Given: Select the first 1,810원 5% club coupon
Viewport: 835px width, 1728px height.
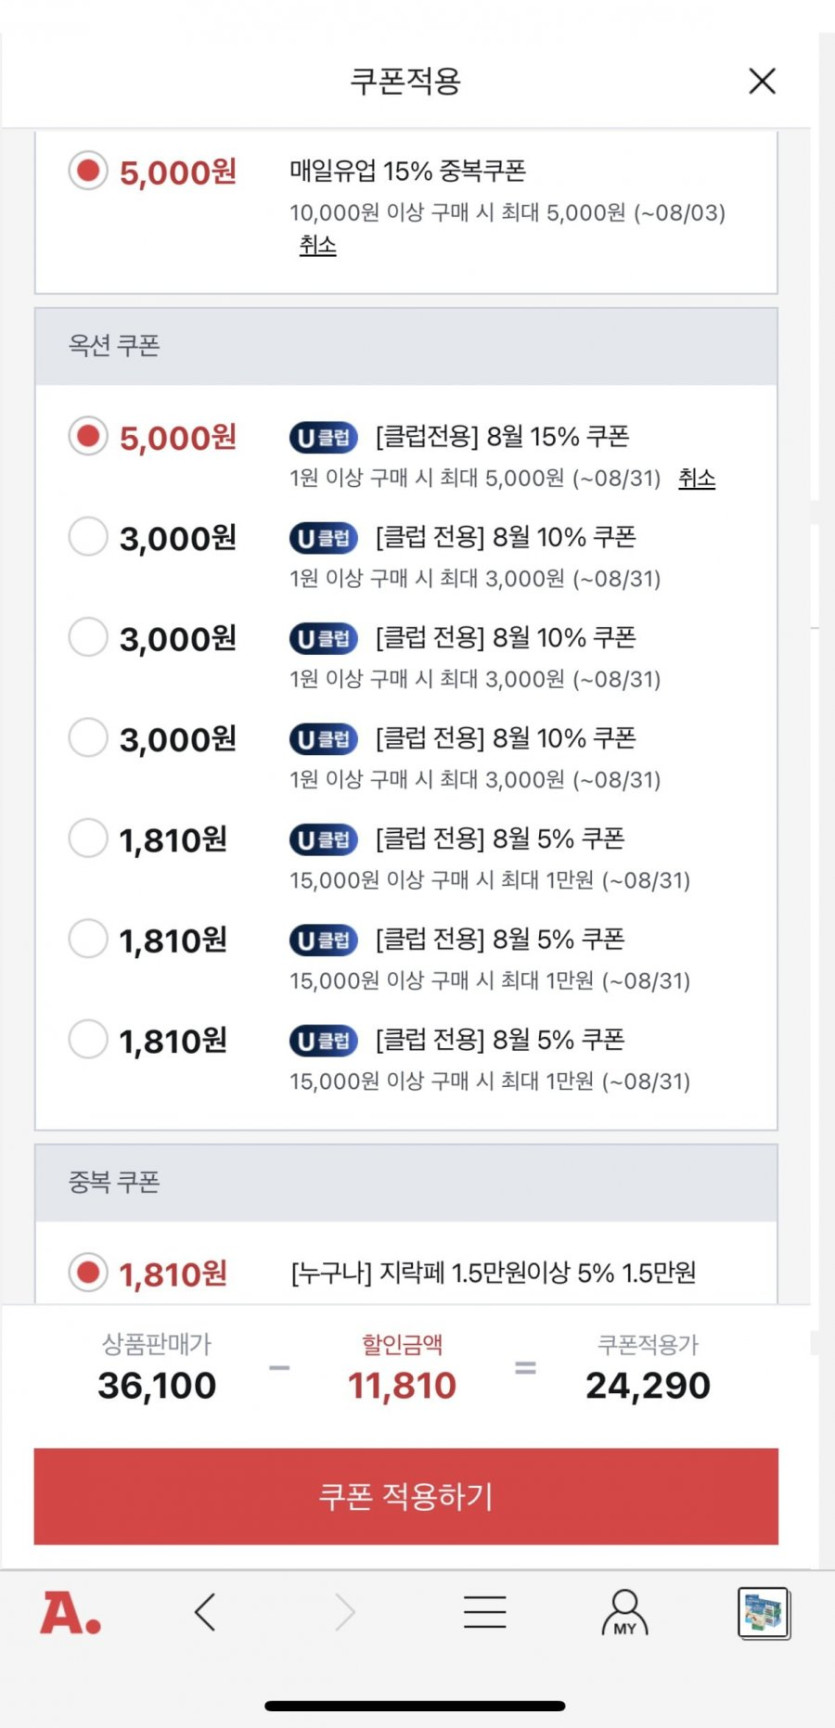Looking at the screenshot, I should point(88,838).
